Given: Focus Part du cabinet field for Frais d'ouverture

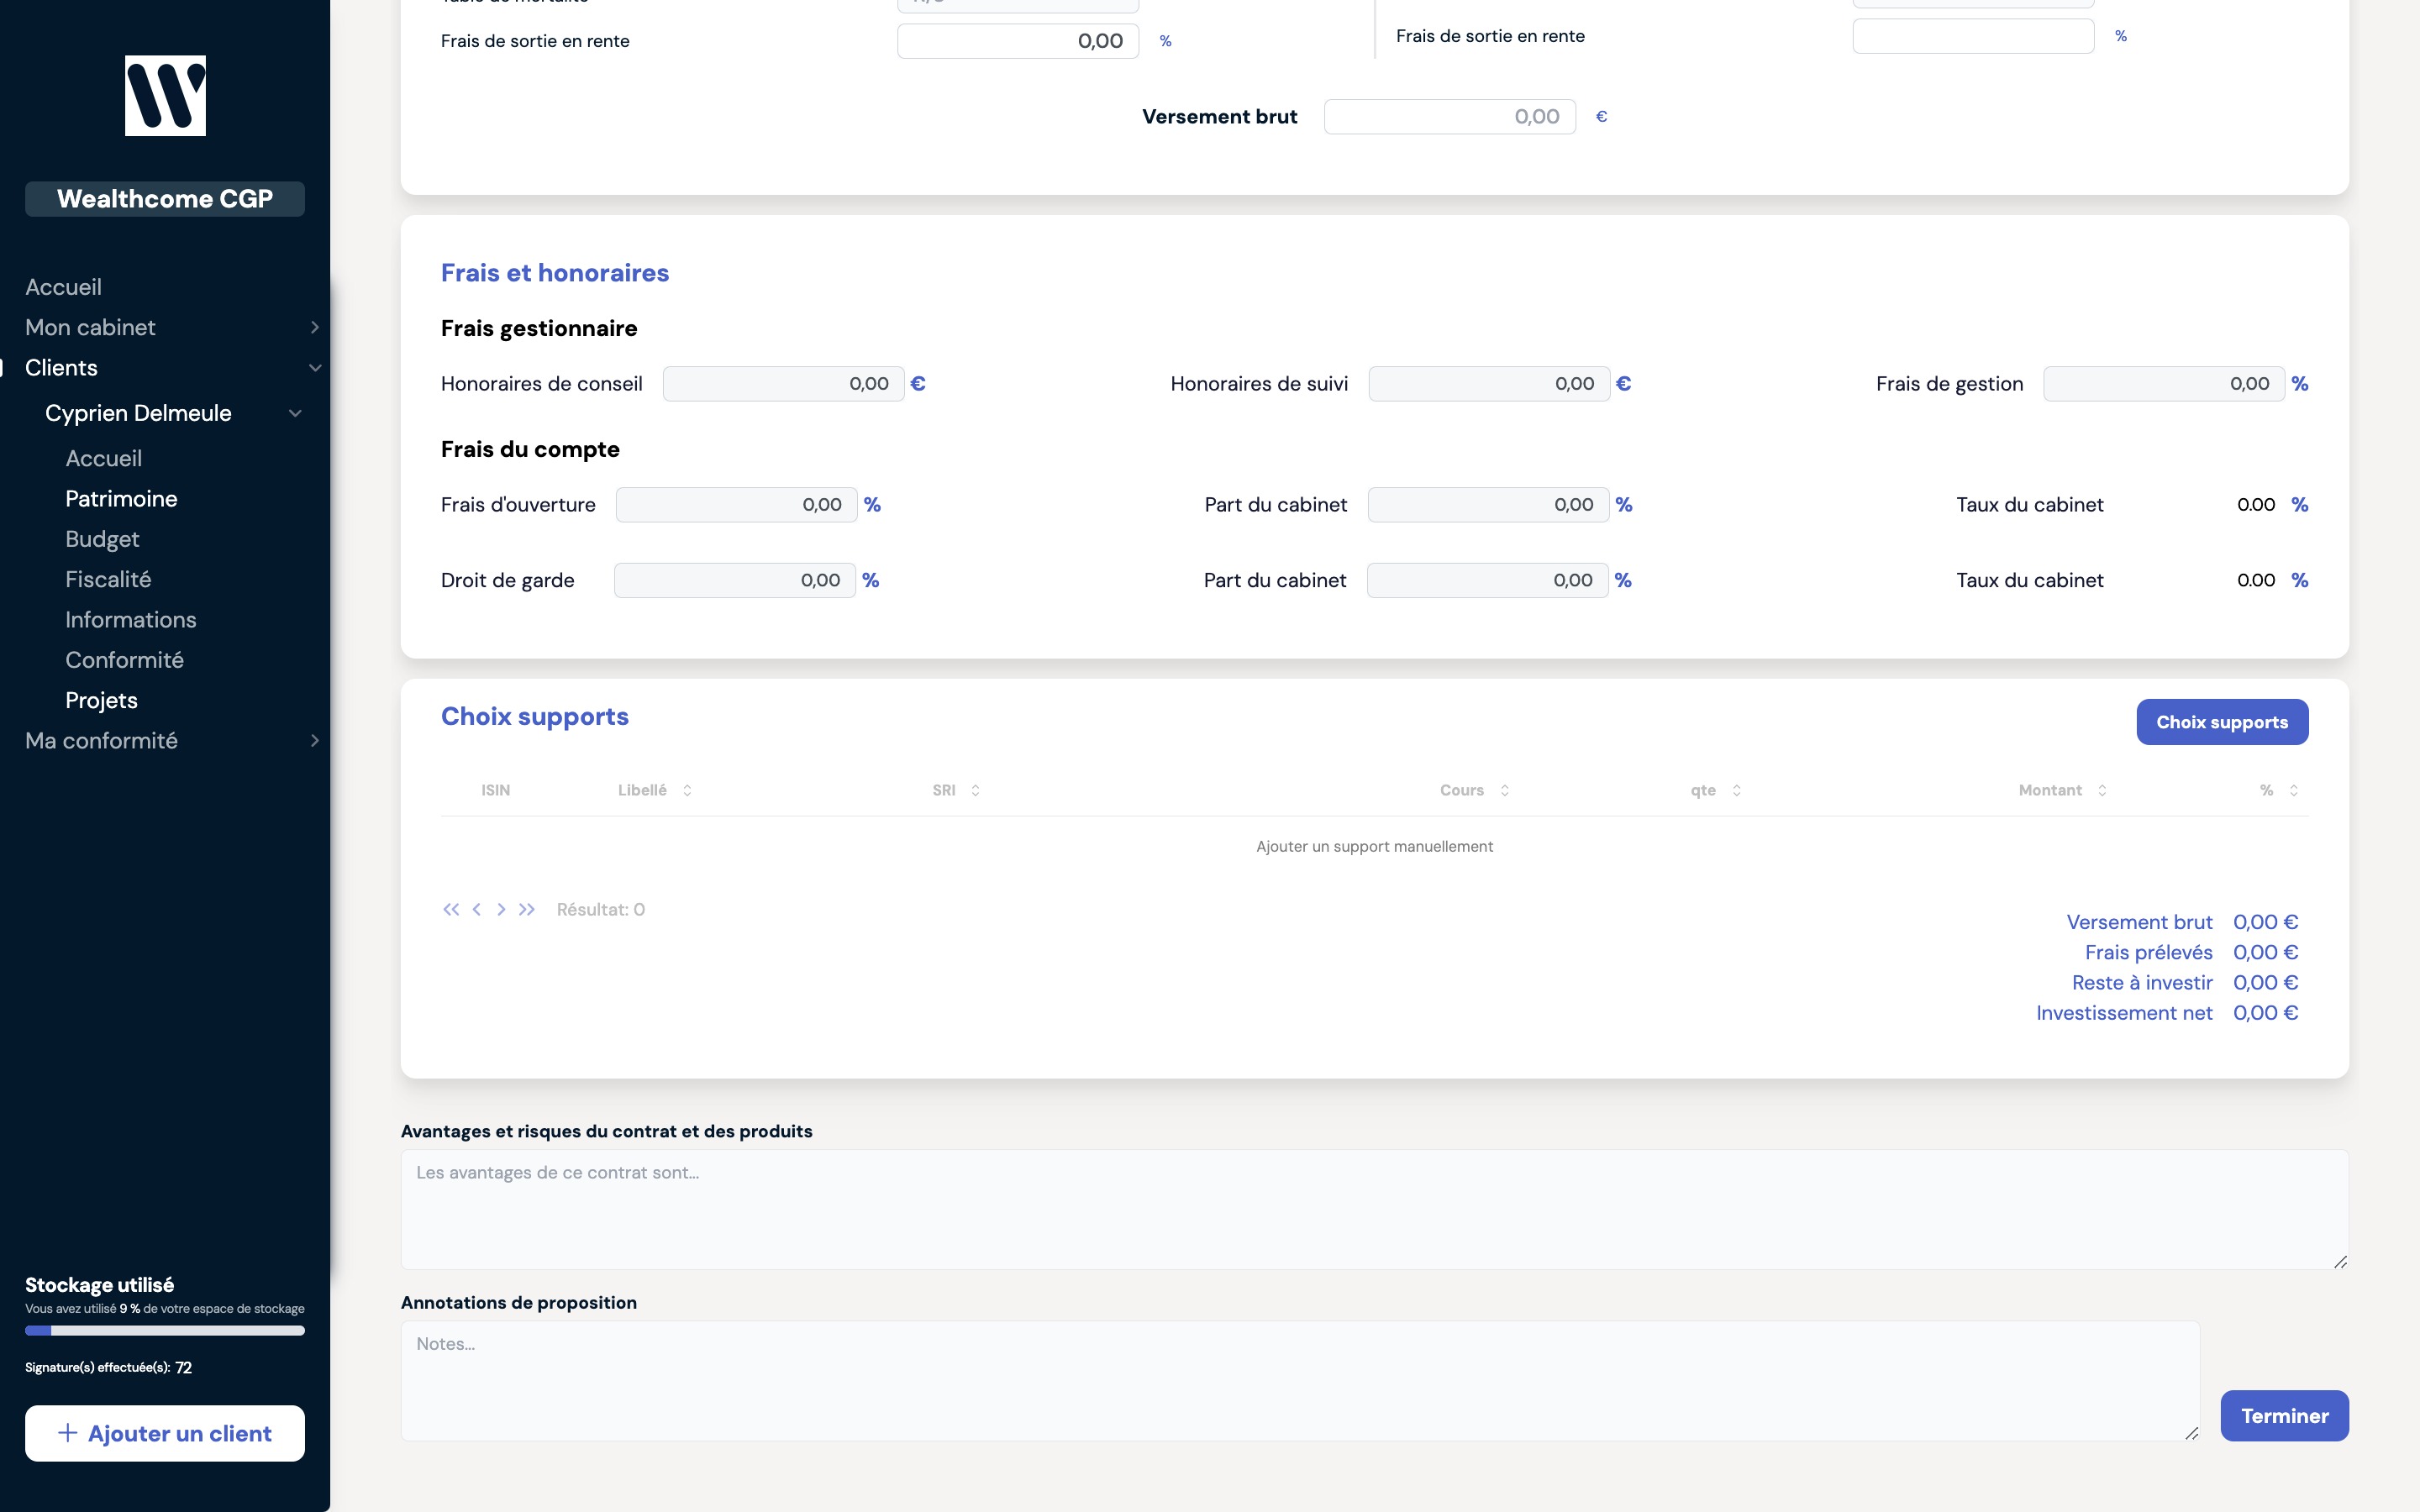Looking at the screenshot, I should coord(1488,504).
